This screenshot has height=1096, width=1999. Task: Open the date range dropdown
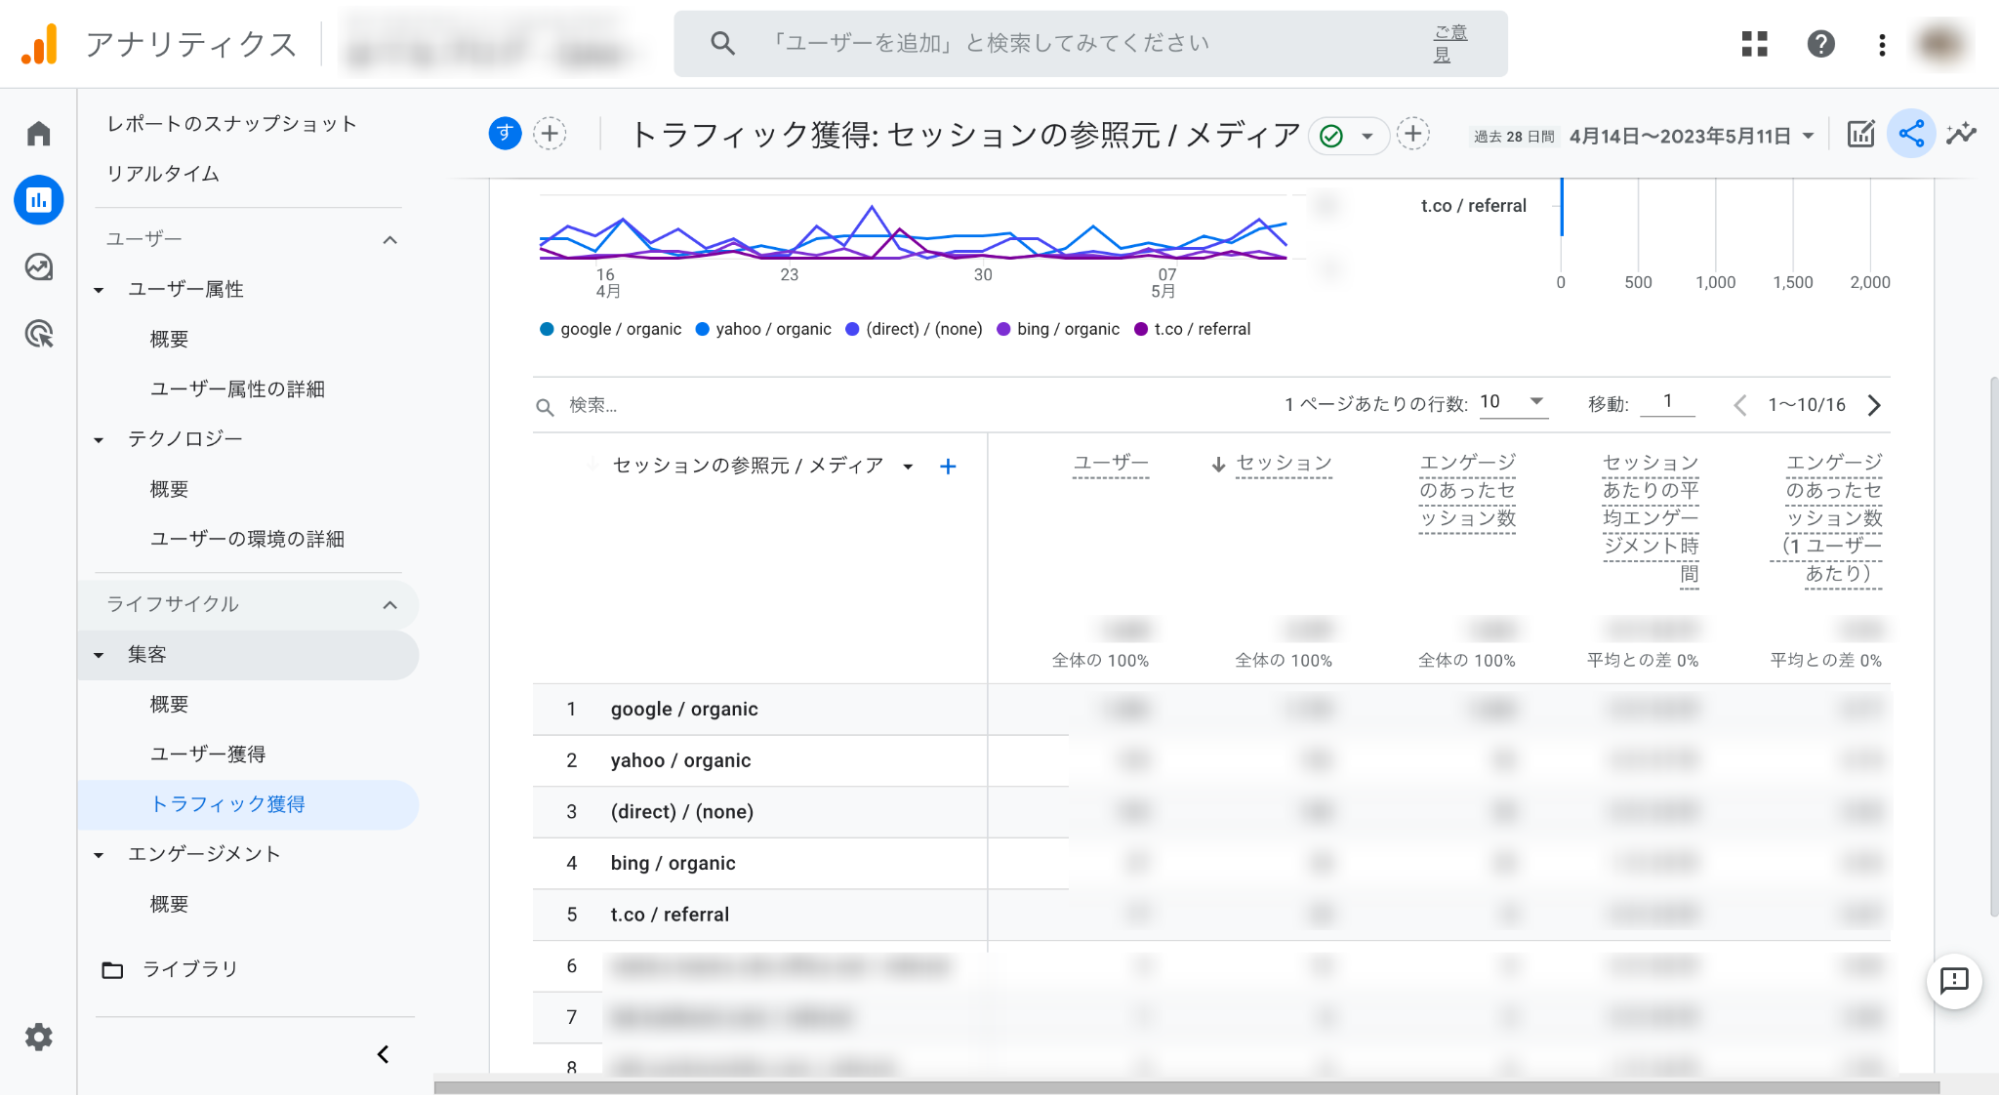click(1808, 136)
